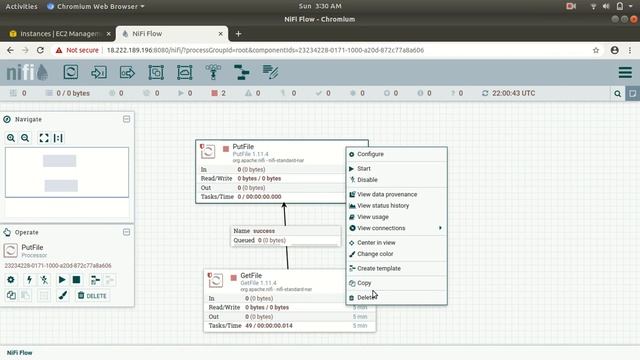Zoom in on the canvas
Image resolution: width=640 pixels, height=360 pixels.
[11, 138]
